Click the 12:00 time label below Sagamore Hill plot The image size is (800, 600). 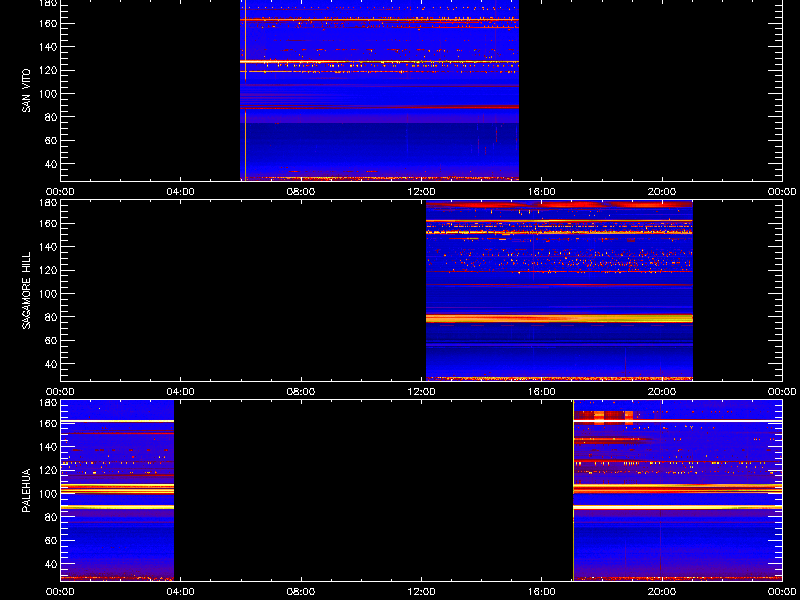[421, 392]
